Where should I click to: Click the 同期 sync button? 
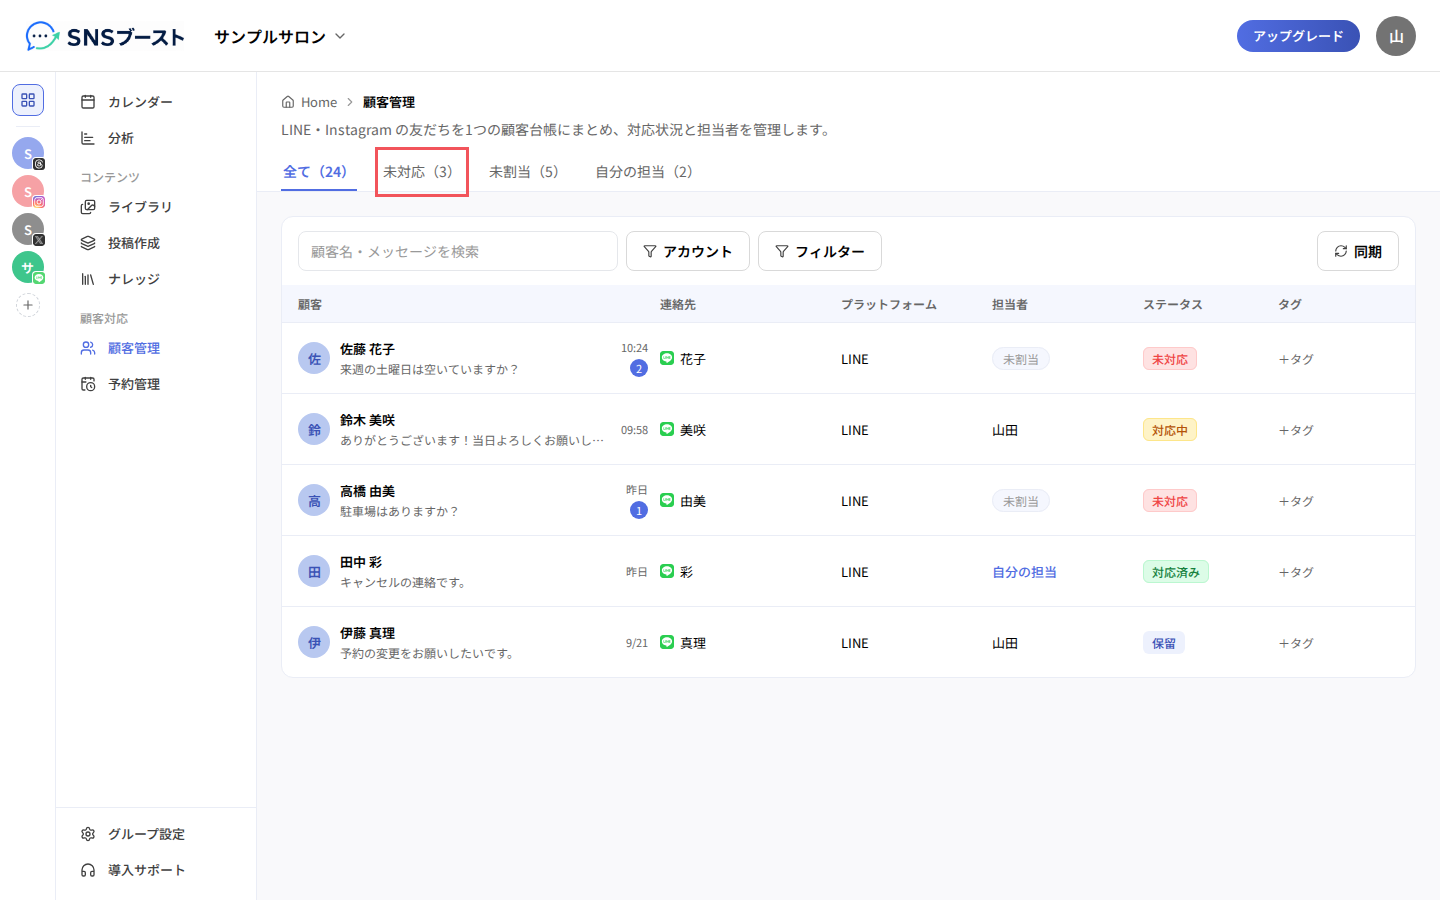pyautogui.click(x=1358, y=251)
